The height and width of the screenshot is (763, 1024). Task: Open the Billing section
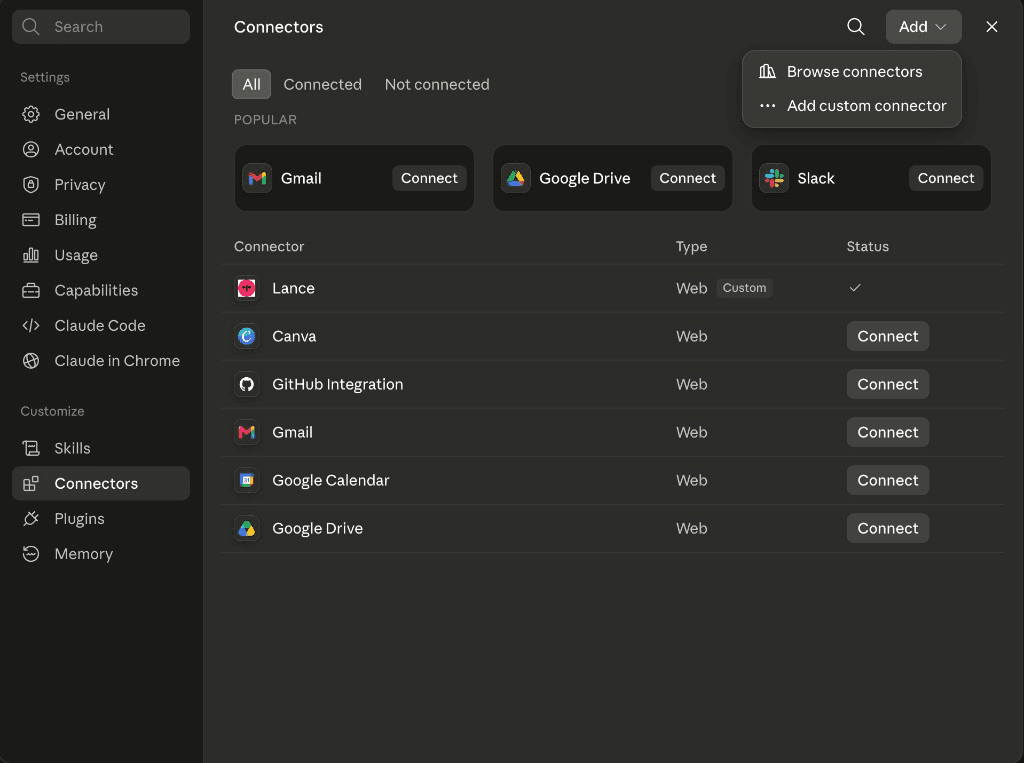(101, 220)
